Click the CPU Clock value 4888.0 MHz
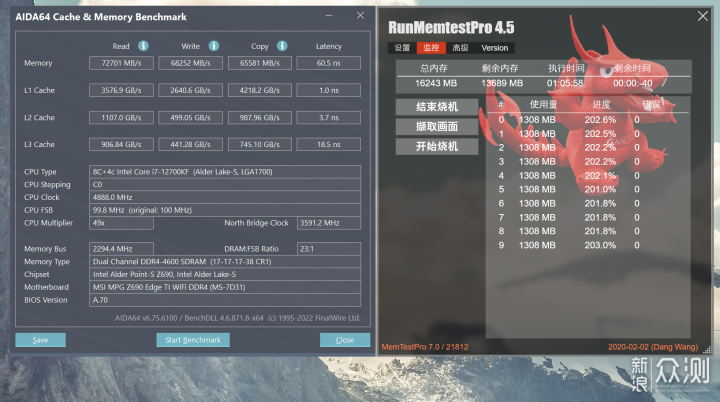The width and height of the screenshot is (720, 402). pyautogui.click(x=225, y=198)
